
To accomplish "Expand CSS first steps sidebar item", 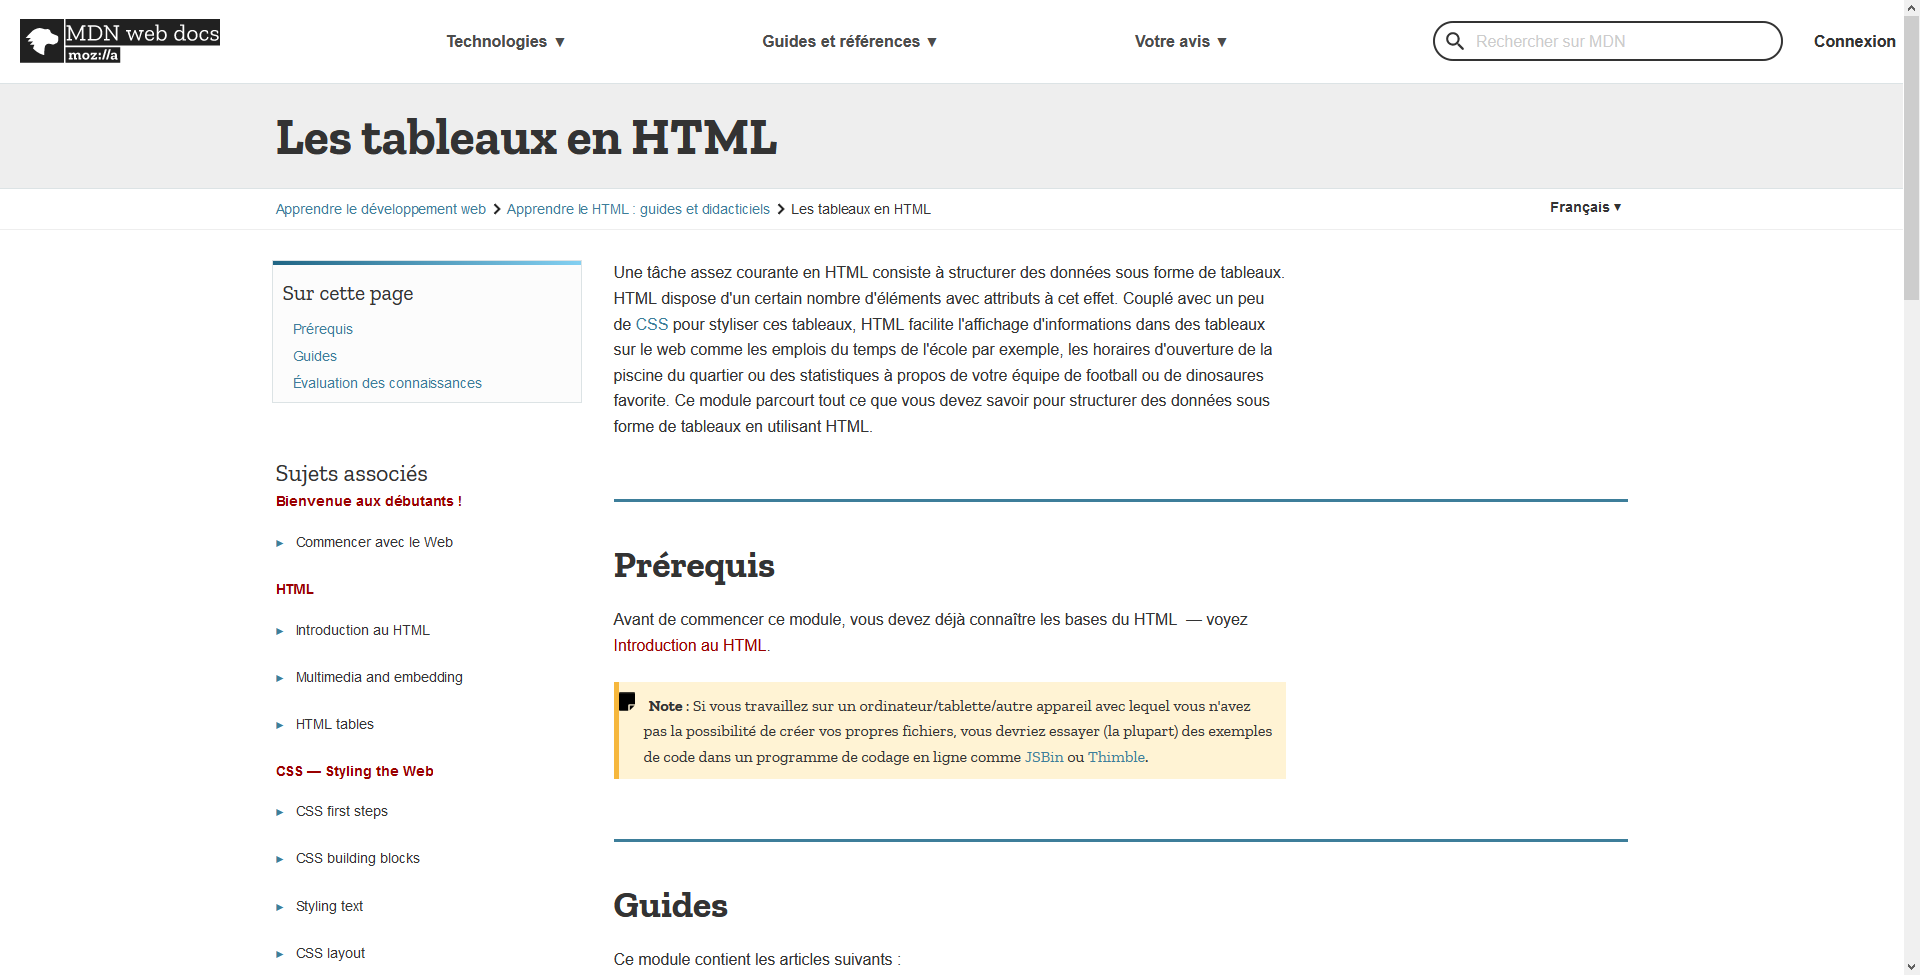I will [x=341, y=811].
